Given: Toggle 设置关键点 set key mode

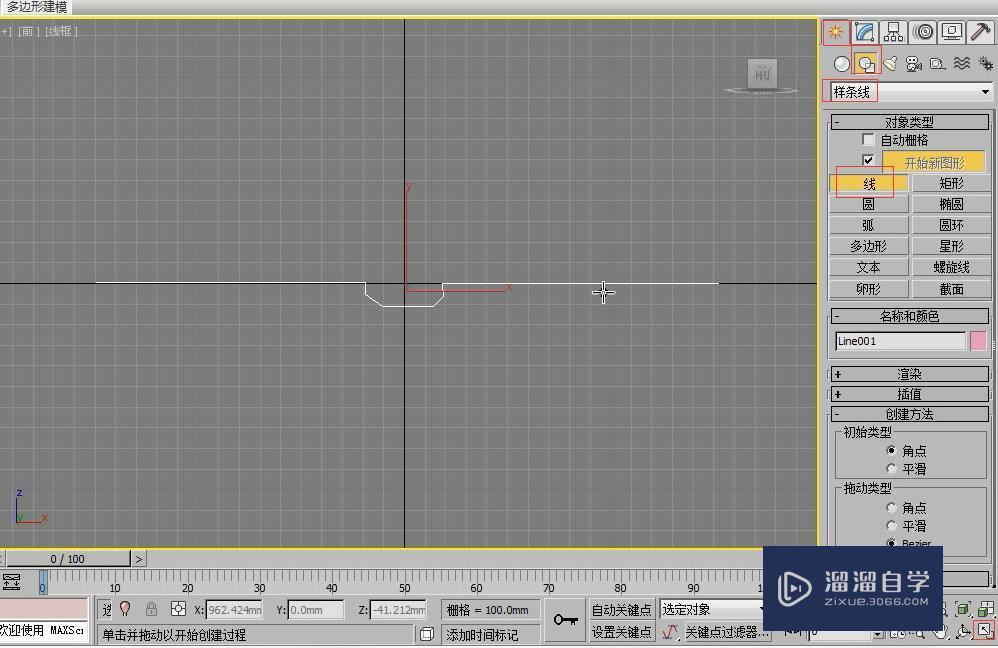Looking at the screenshot, I should 621,632.
